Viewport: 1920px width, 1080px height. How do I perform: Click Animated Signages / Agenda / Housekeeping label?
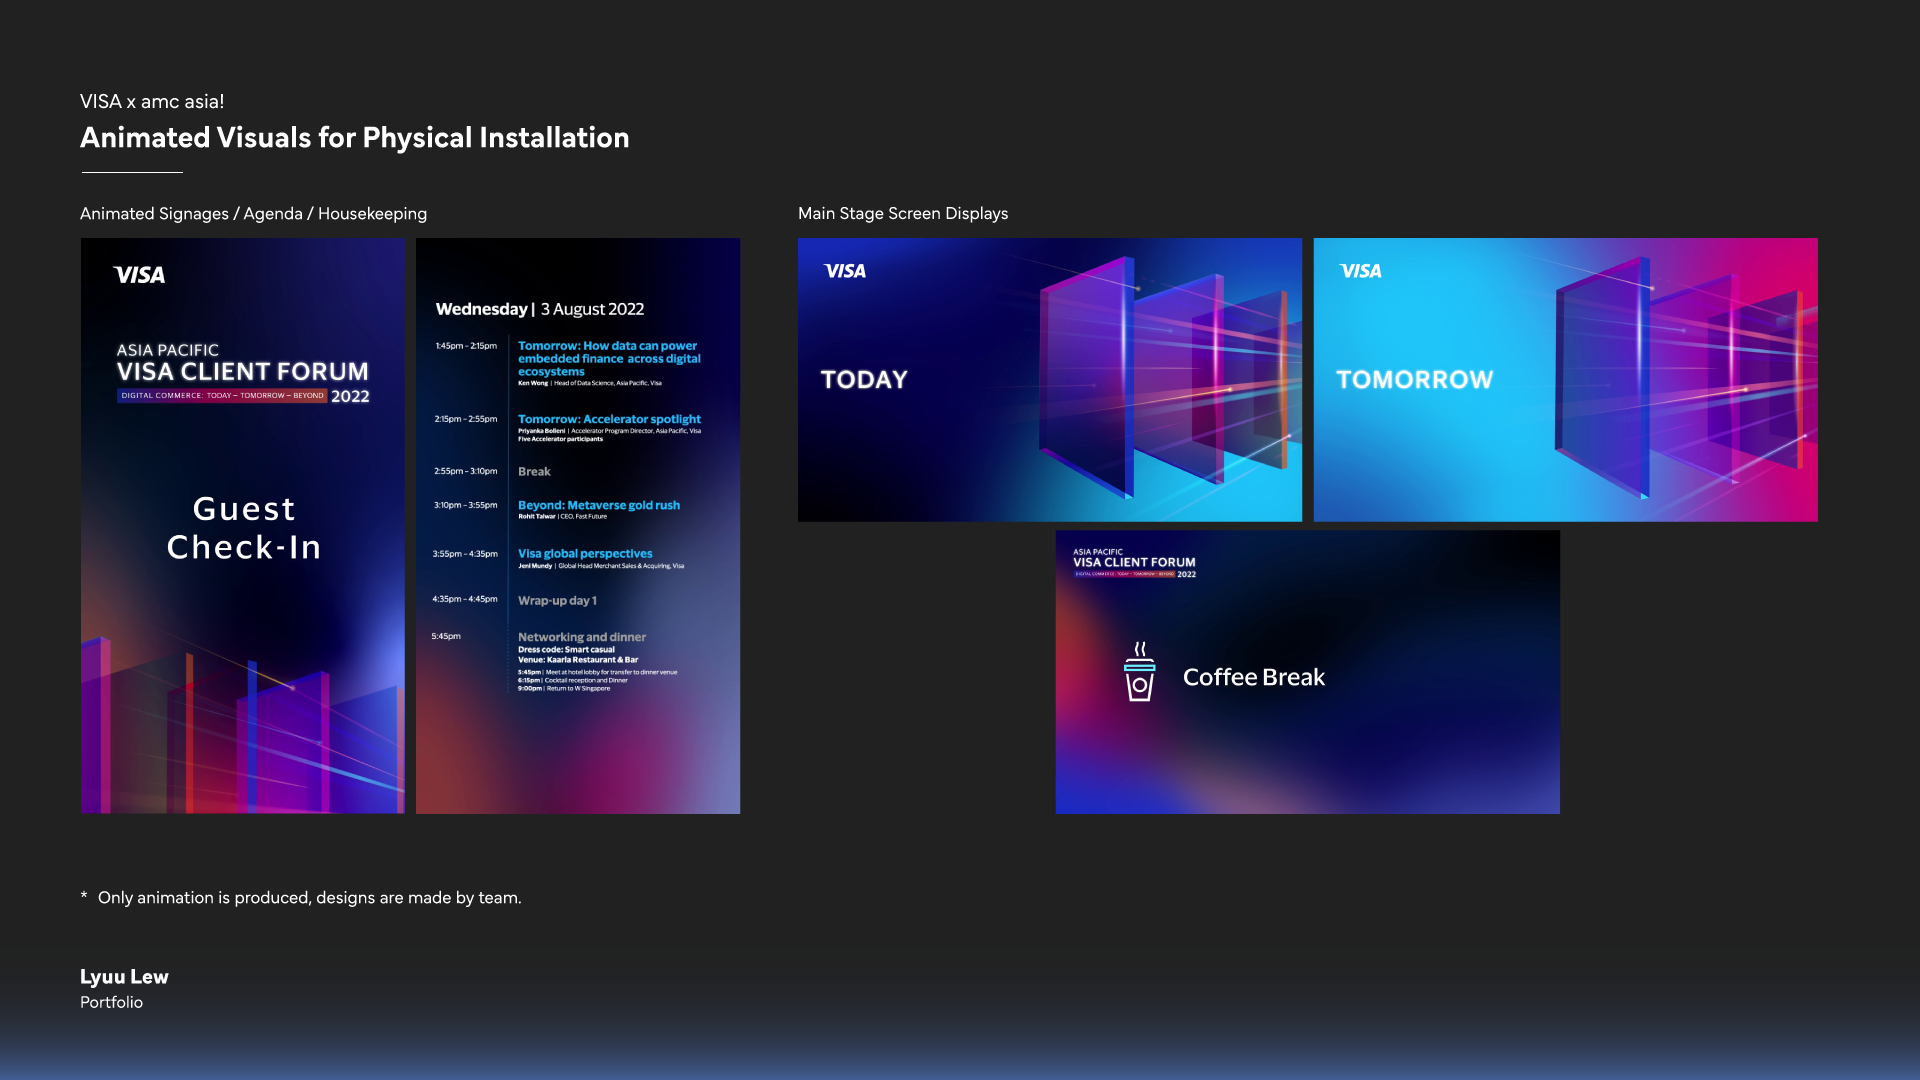pyautogui.click(x=253, y=214)
